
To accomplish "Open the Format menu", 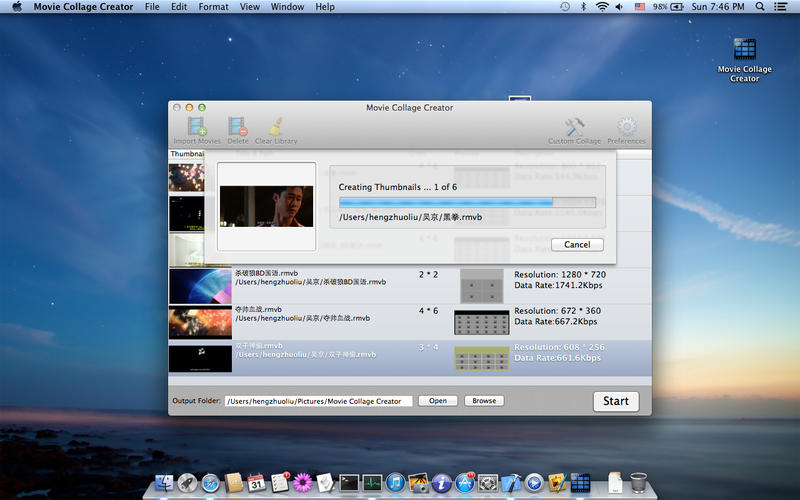I will click(x=213, y=7).
